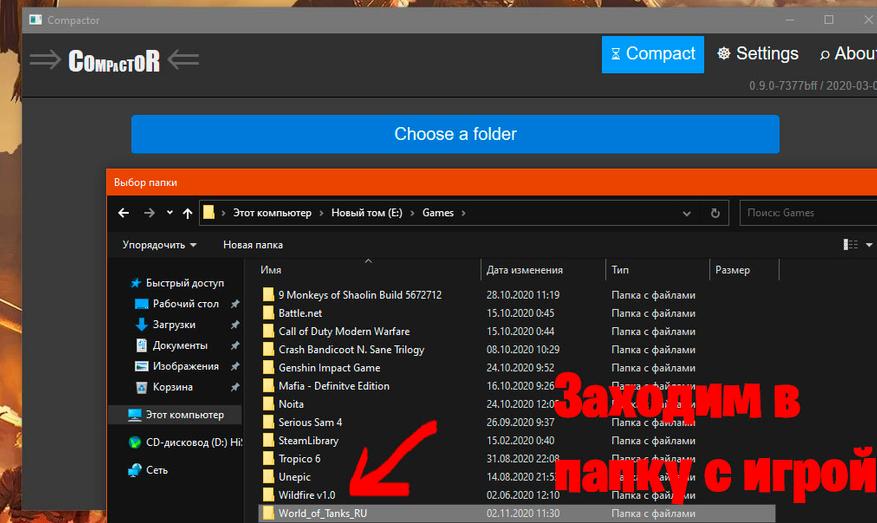Select Этот компьютер in navigation tree
877x523 pixels.
coord(184,414)
